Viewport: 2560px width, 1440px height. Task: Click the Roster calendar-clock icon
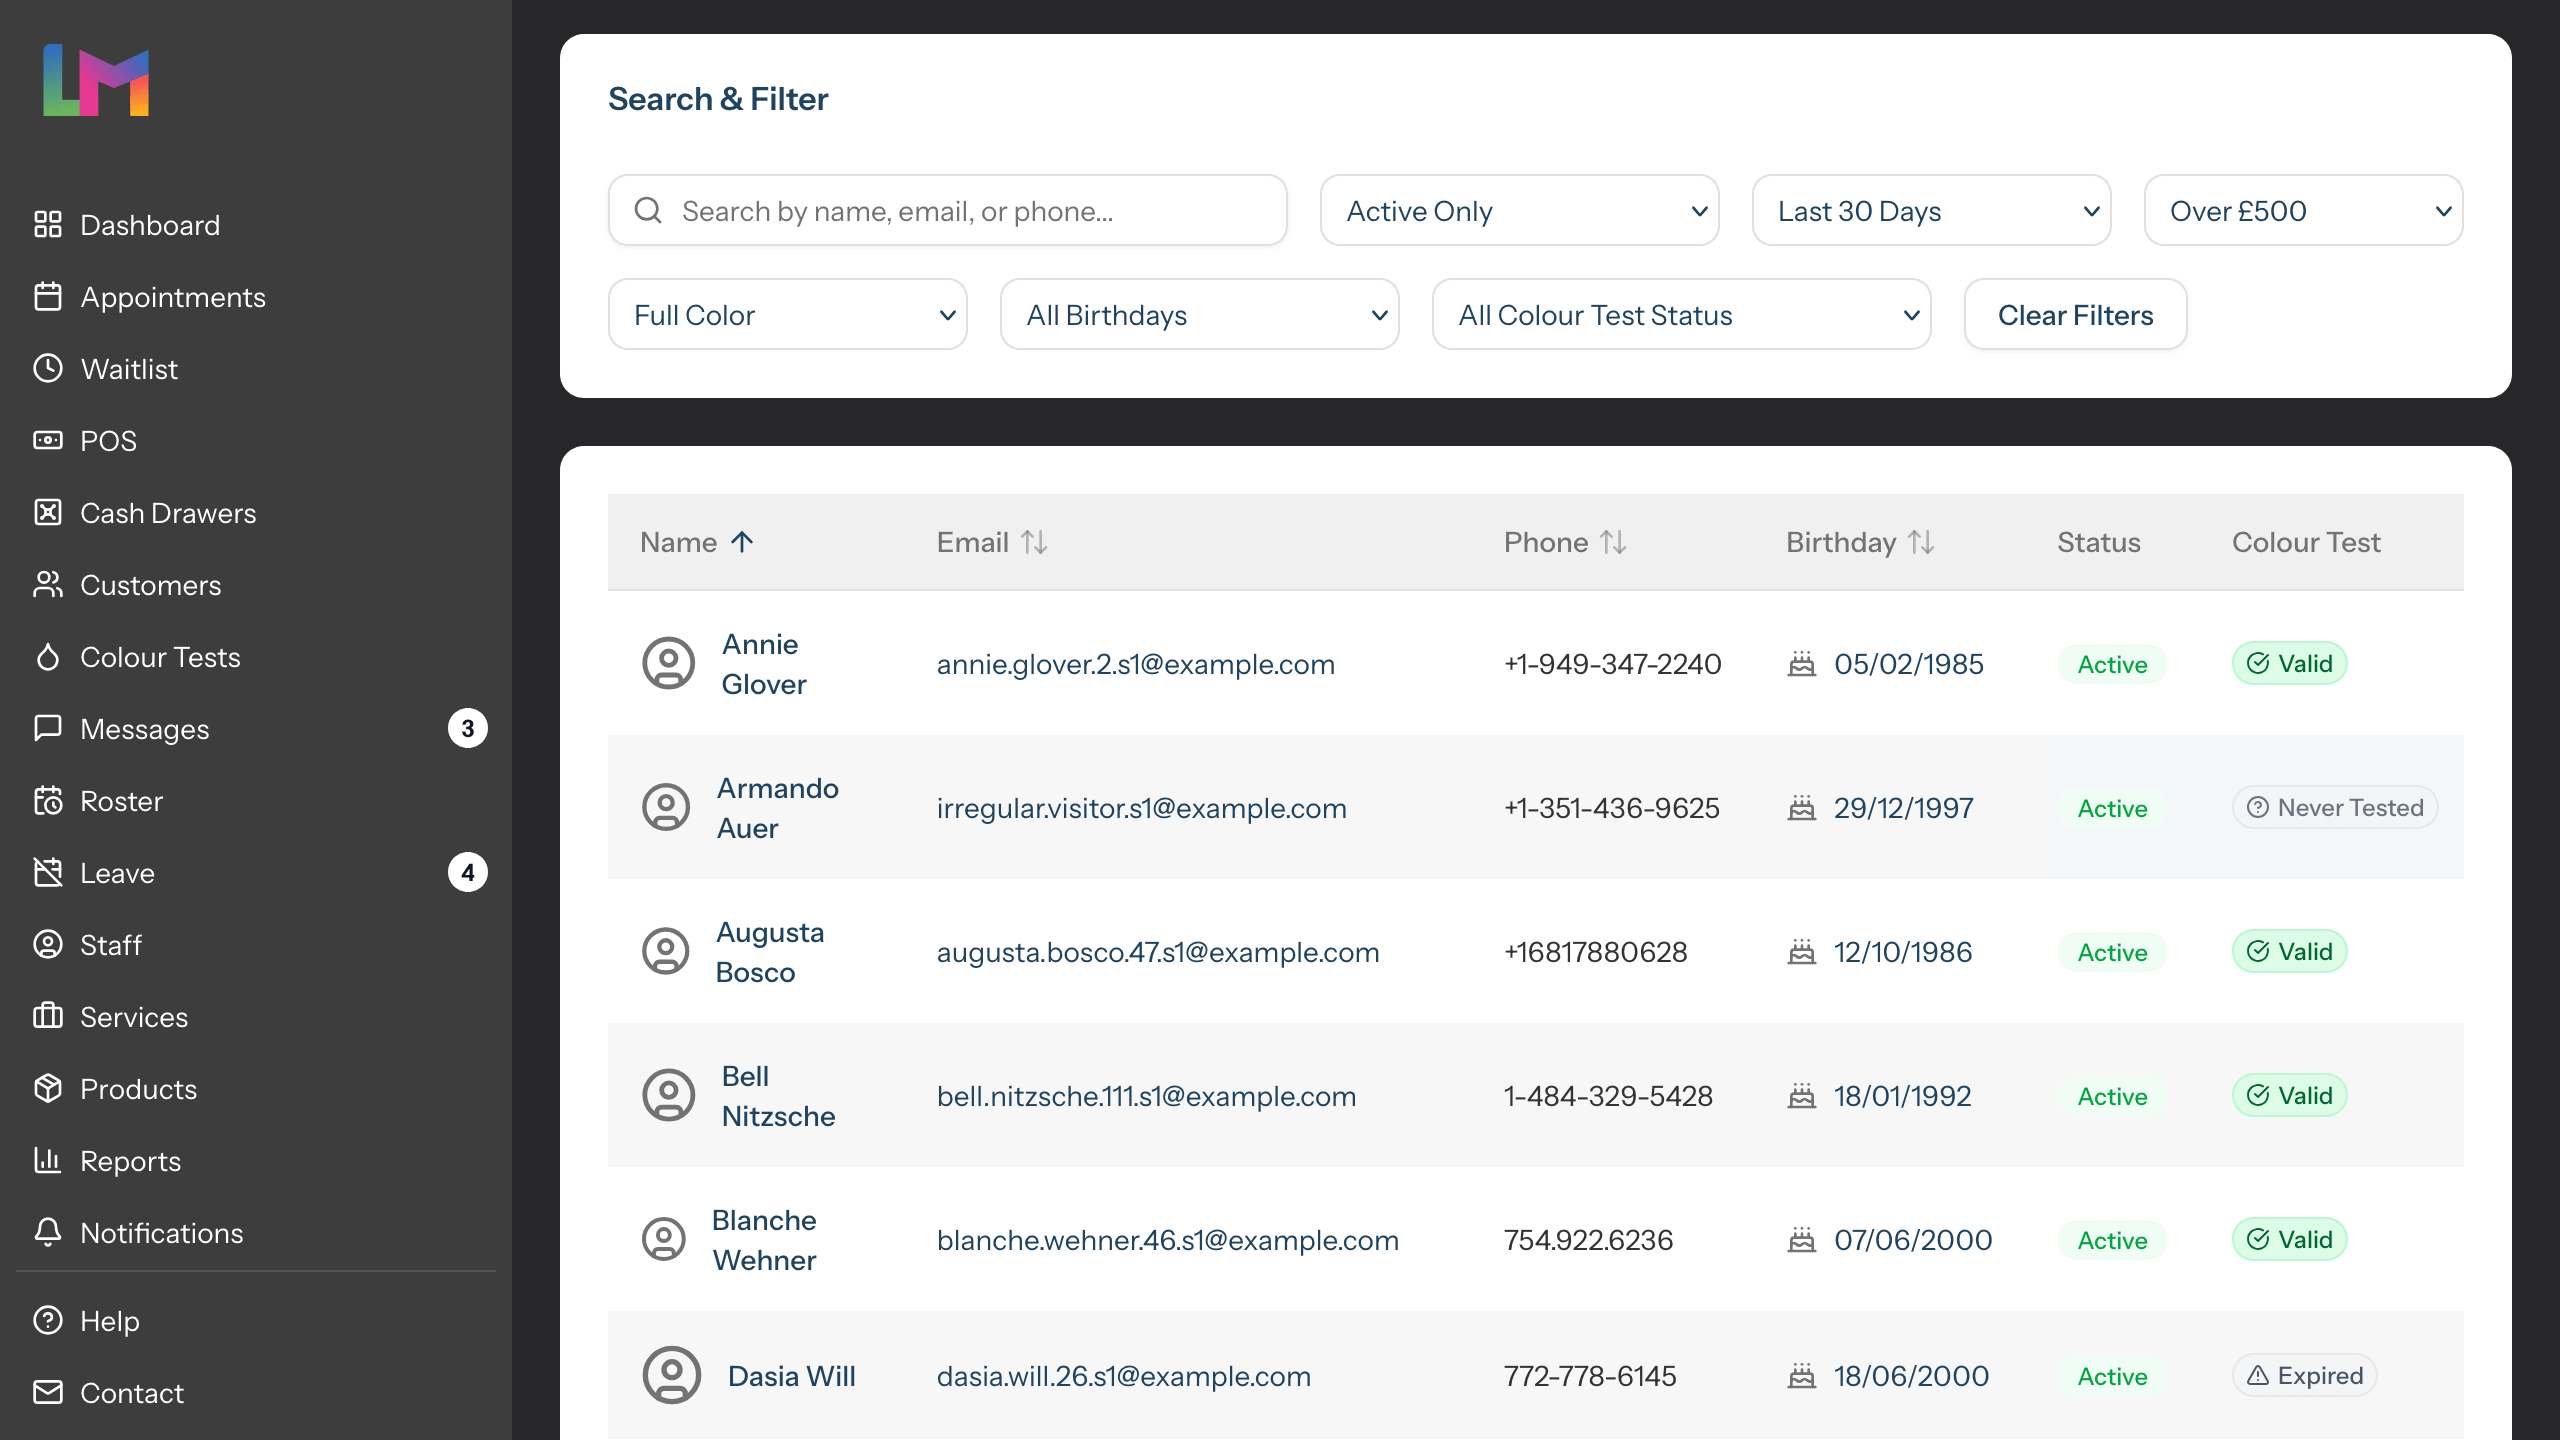click(x=47, y=801)
